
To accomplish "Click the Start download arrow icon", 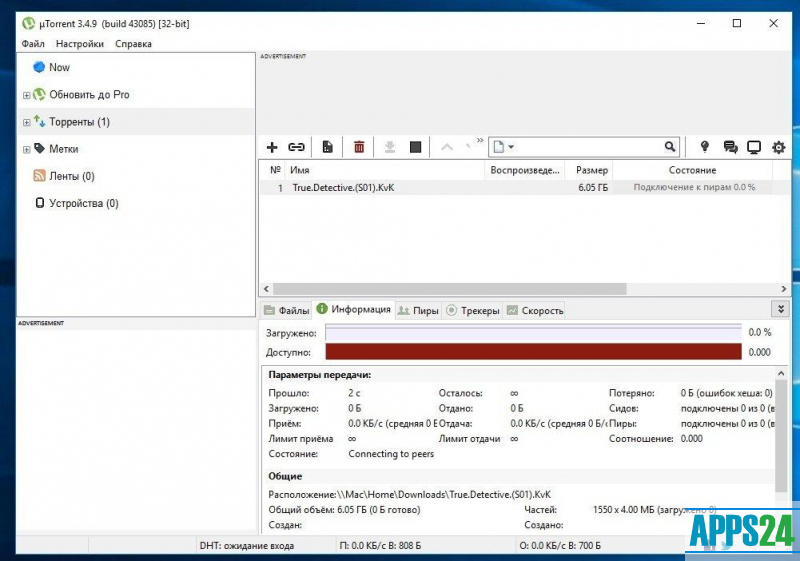I will pyautogui.click(x=390, y=147).
